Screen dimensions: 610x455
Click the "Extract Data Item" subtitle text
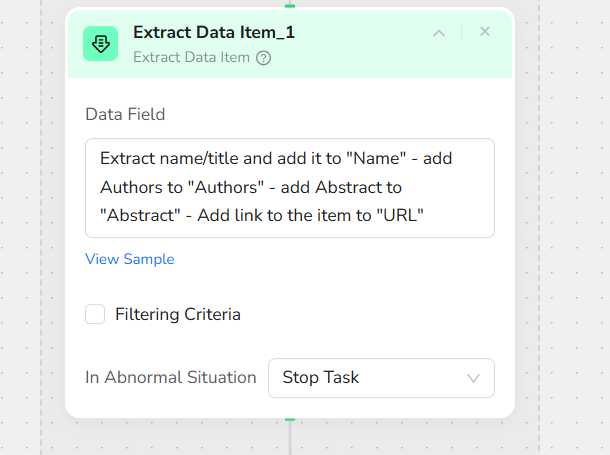tap(191, 57)
